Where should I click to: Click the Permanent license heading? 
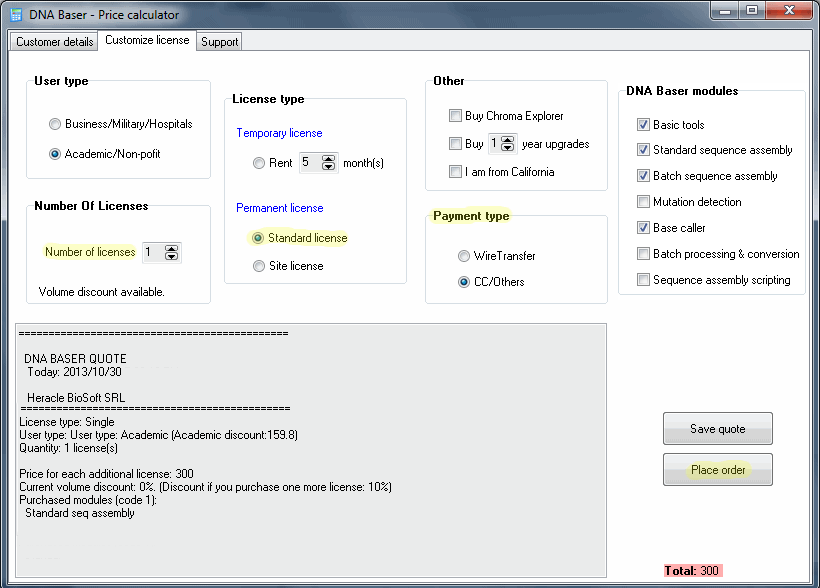click(x=280, y=208)
